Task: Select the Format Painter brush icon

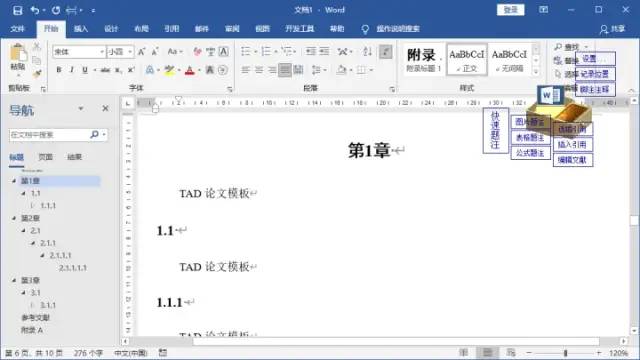Action: point(37,74)
